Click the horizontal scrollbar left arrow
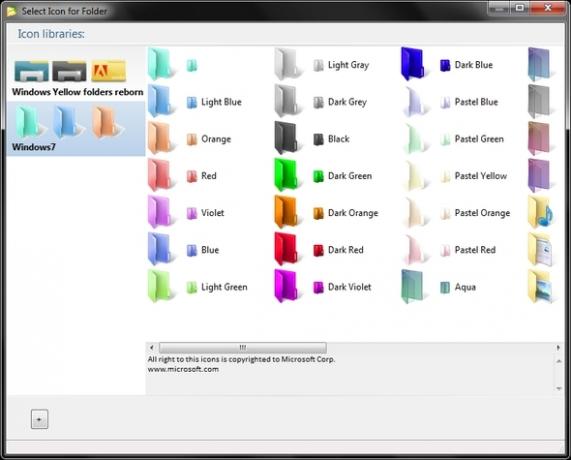 pos(151,348)
